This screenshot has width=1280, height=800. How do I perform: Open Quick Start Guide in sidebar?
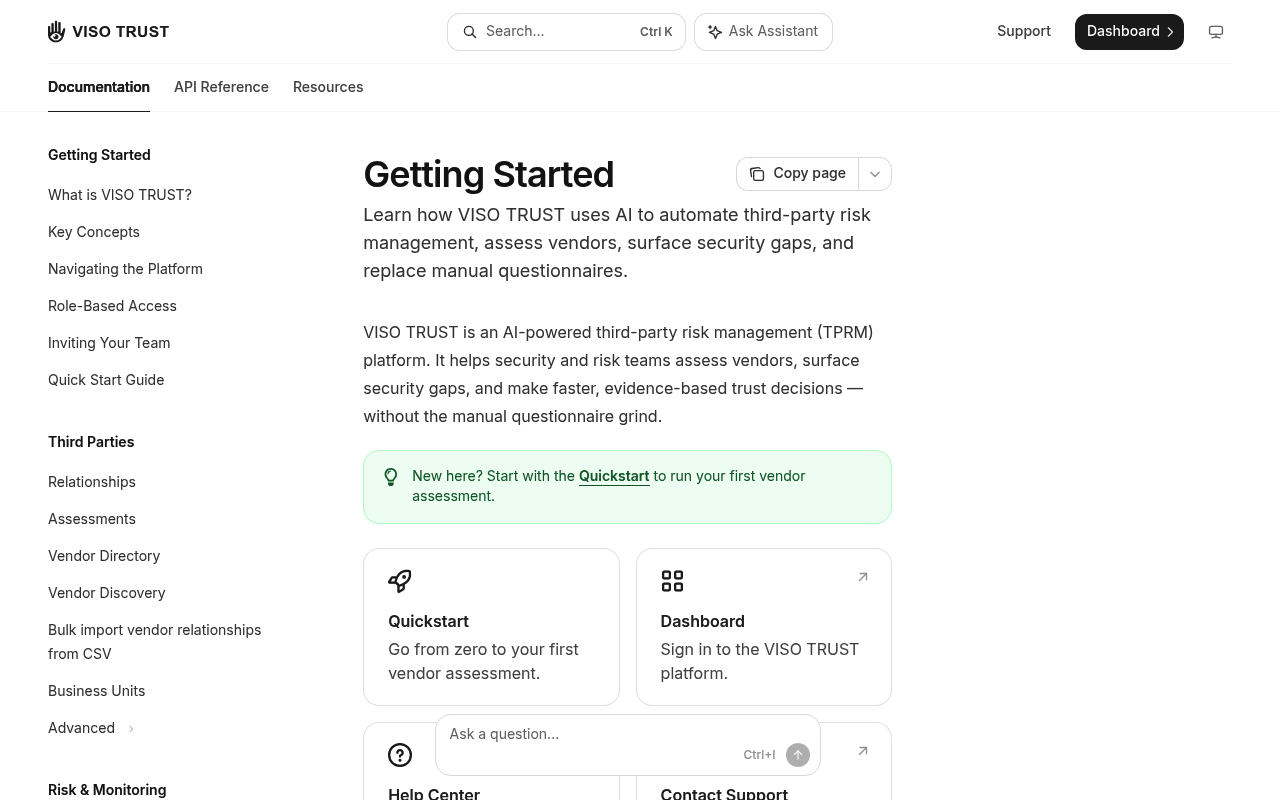point(106,380)
